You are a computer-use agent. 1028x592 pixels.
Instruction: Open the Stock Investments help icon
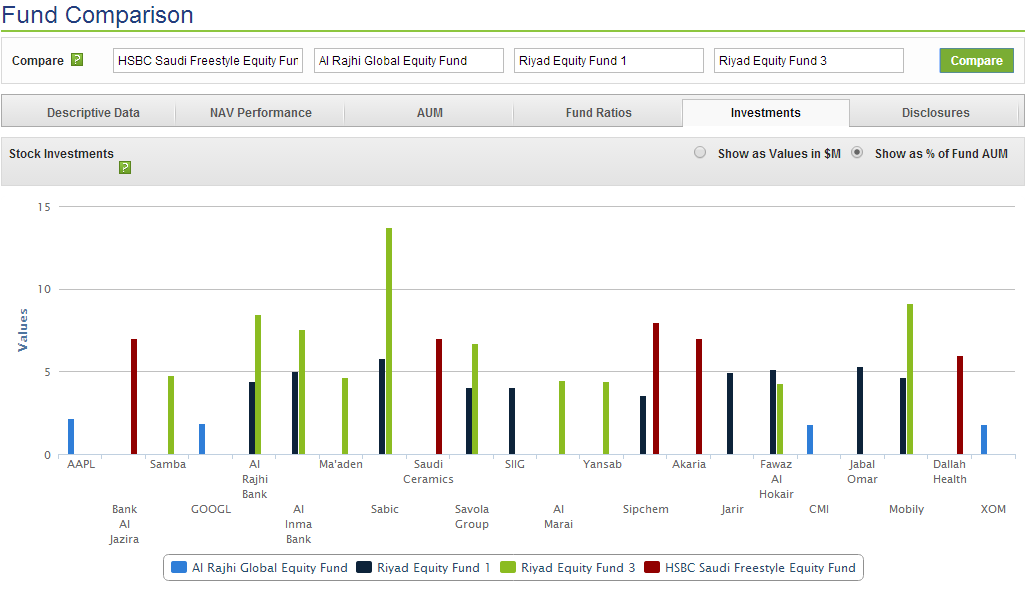click(125, 168)
